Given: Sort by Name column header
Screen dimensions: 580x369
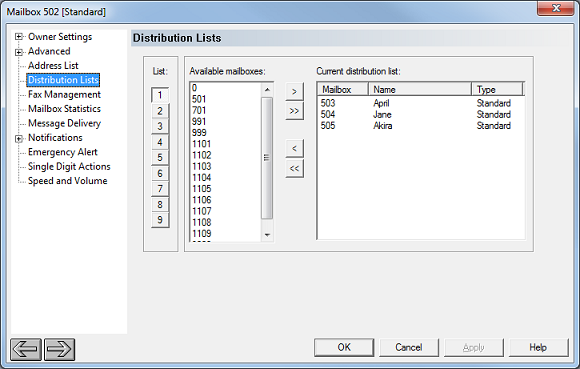Looking at the screenshot, I should tap(420, 89).
